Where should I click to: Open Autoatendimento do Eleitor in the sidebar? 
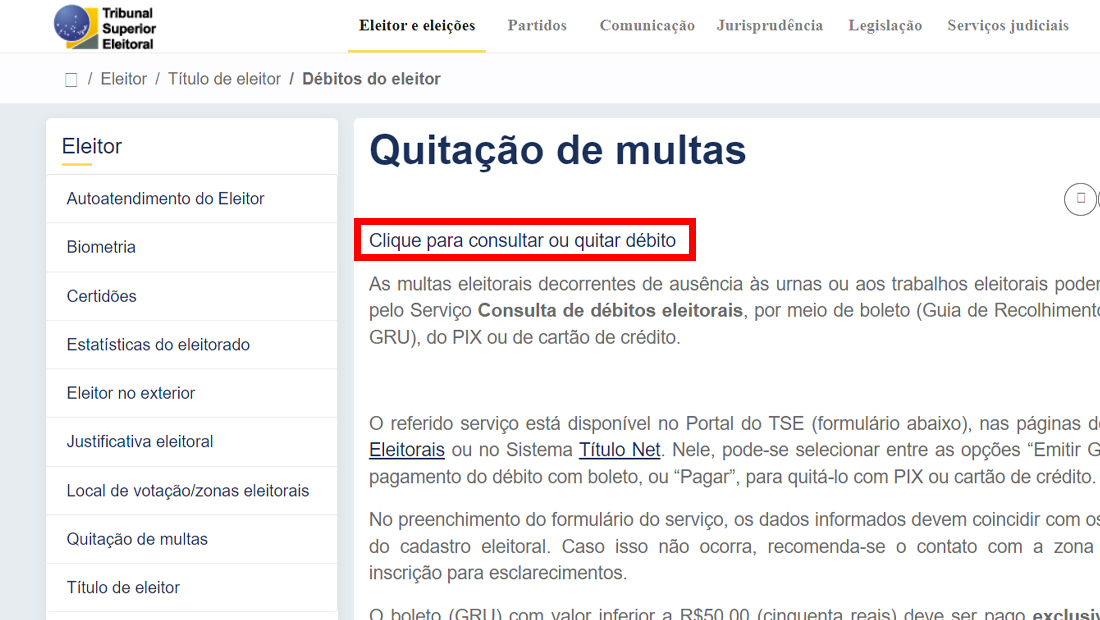(165, 199)
